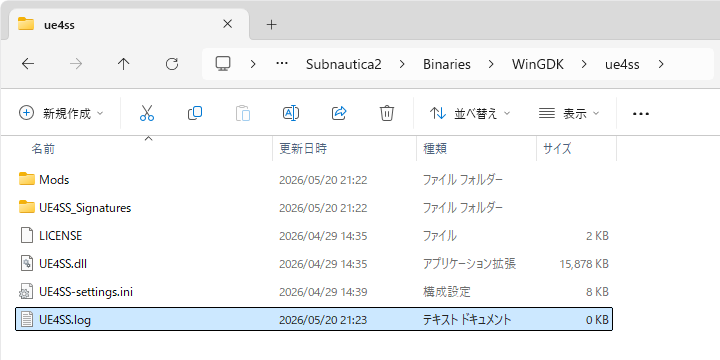Click the LICENSE file icon
This screenshot has width=720, height=360.
coord(27,236)
